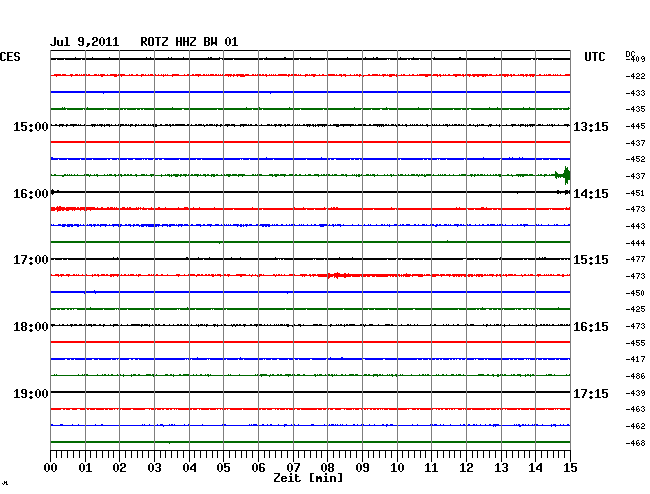Screen dimensions: 650x494
Task: Select the DC offset value "-422"
Action: coord(635,76)
